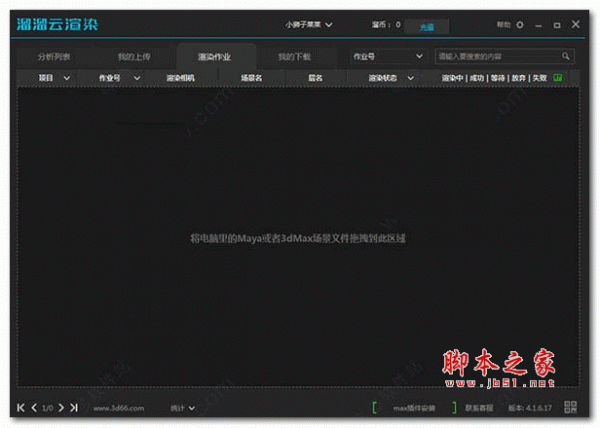Viewport: 600px width, 428px height.
Task: Jump to the last page
Action: pos(73,407)
